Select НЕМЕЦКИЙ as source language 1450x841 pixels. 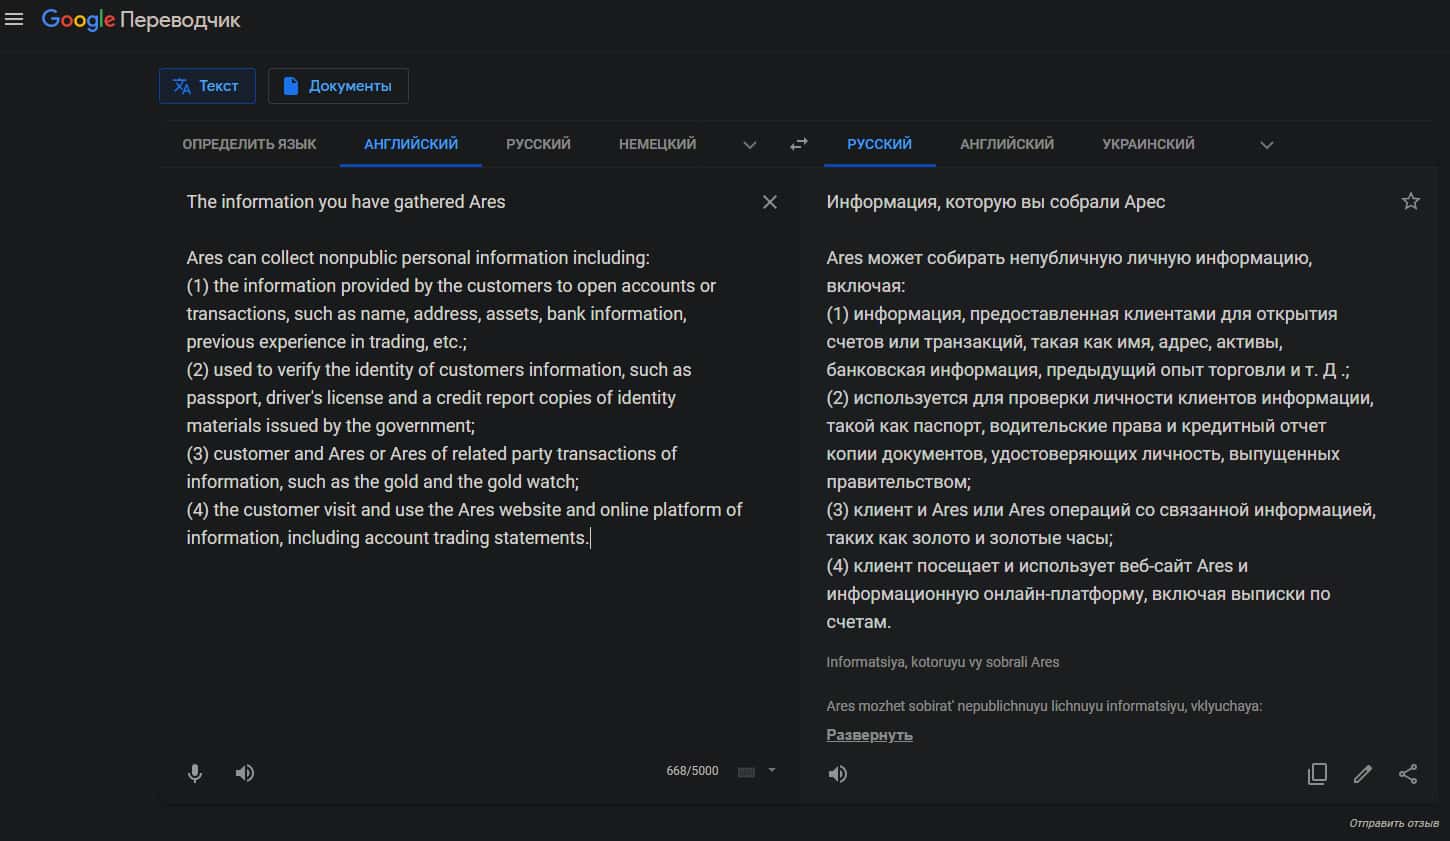pyautogui.click(x=657, y=144)
